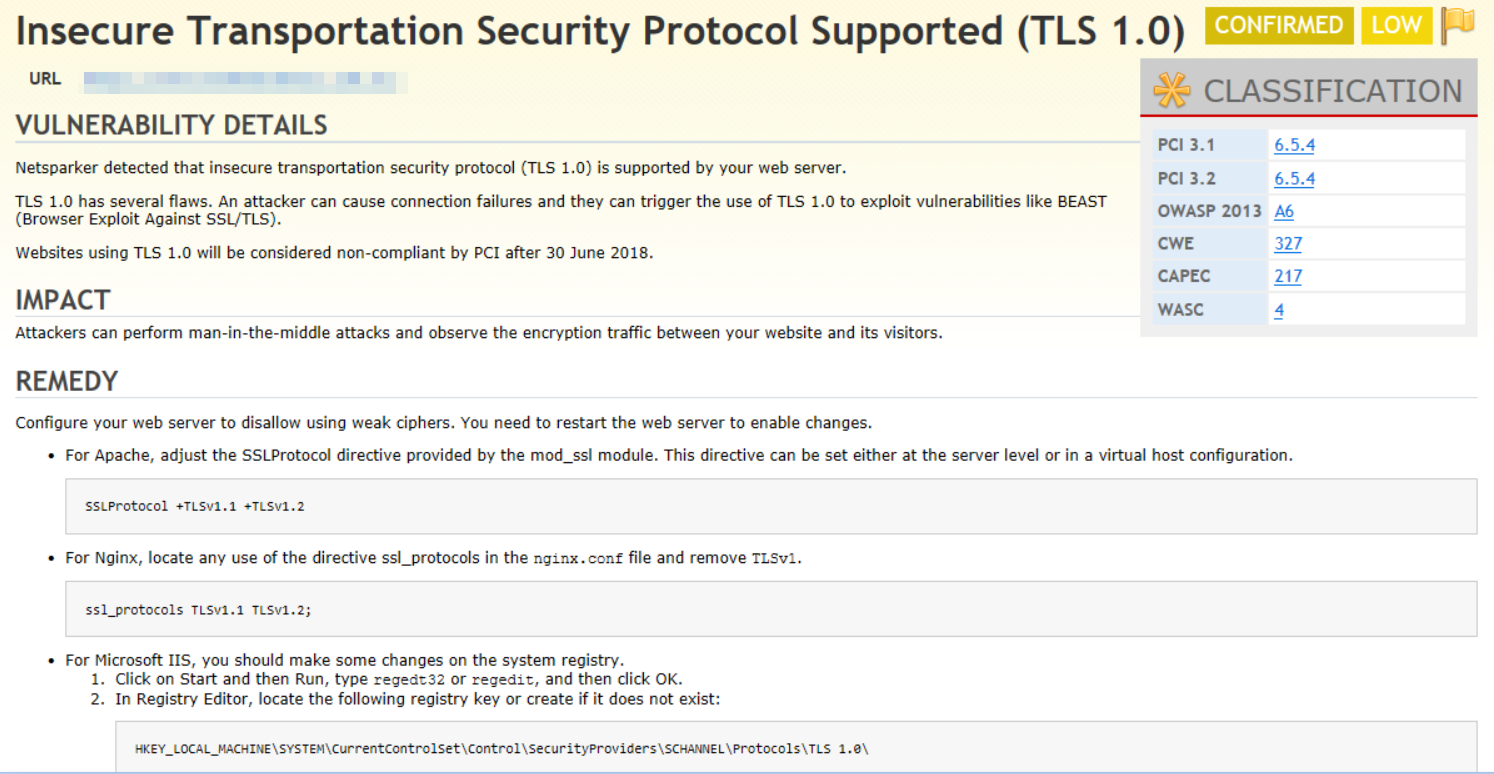Open the CWE 327 reference link
Image resolution: width=1494 pixels, height=774 pixels.
1288,243
